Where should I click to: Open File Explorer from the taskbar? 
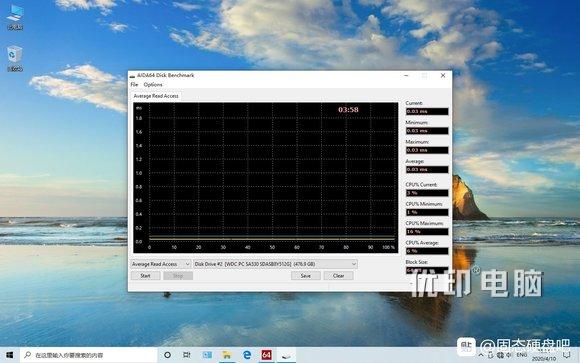(x=226, y=355)
